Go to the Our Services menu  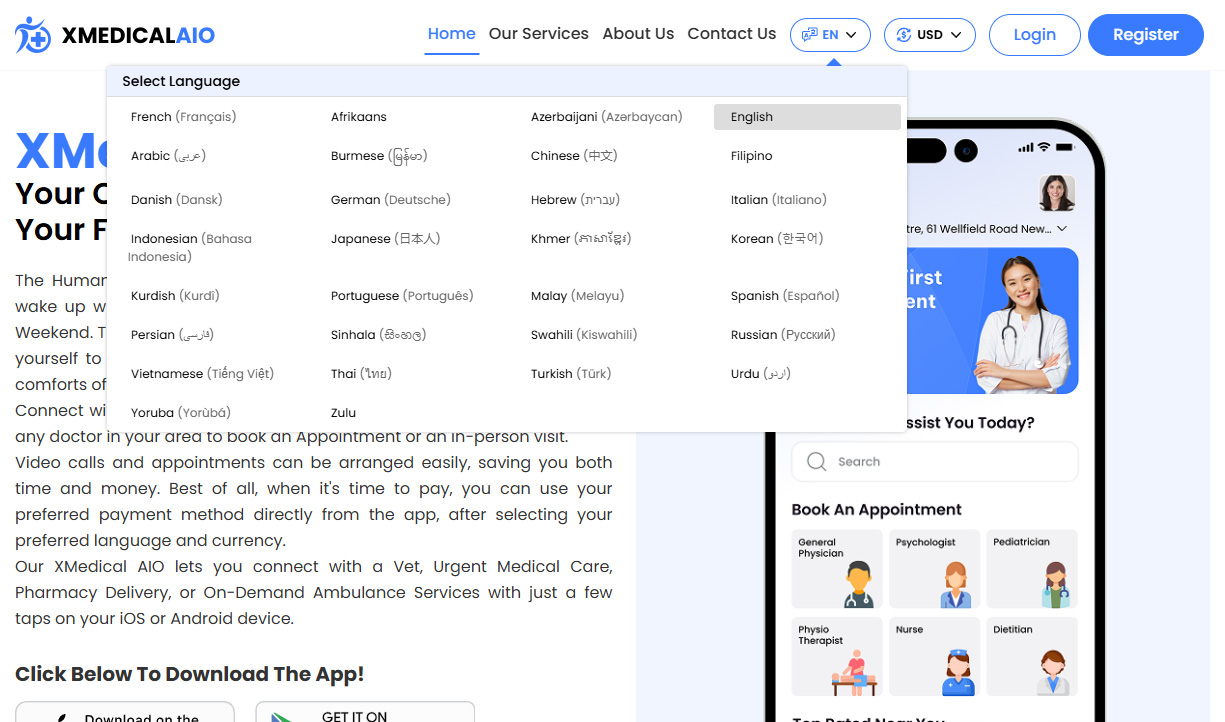(538, 34)
